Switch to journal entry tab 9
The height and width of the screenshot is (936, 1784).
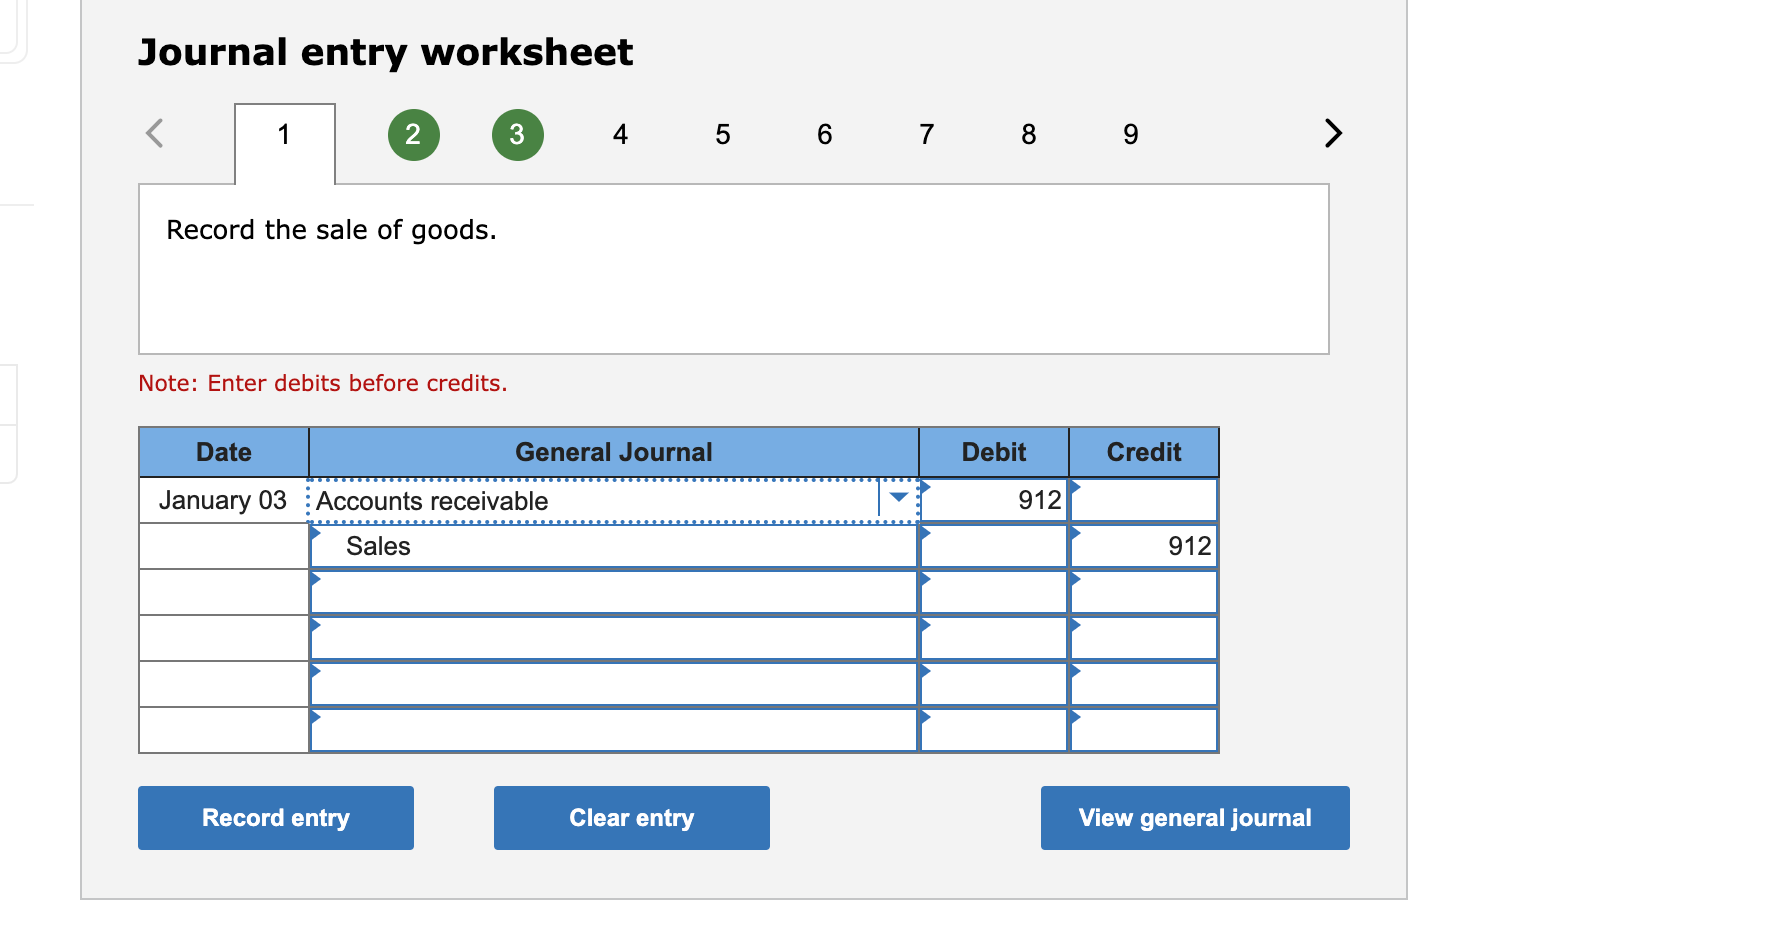point(1129,134)
